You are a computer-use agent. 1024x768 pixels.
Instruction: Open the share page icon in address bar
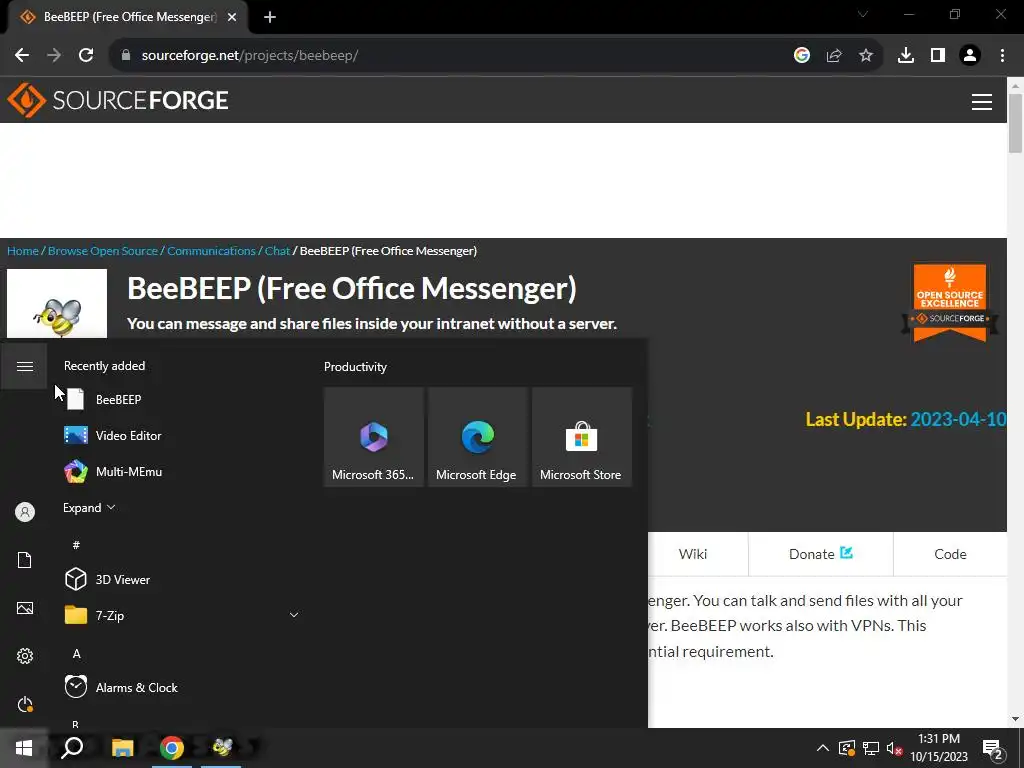point(833,56)
